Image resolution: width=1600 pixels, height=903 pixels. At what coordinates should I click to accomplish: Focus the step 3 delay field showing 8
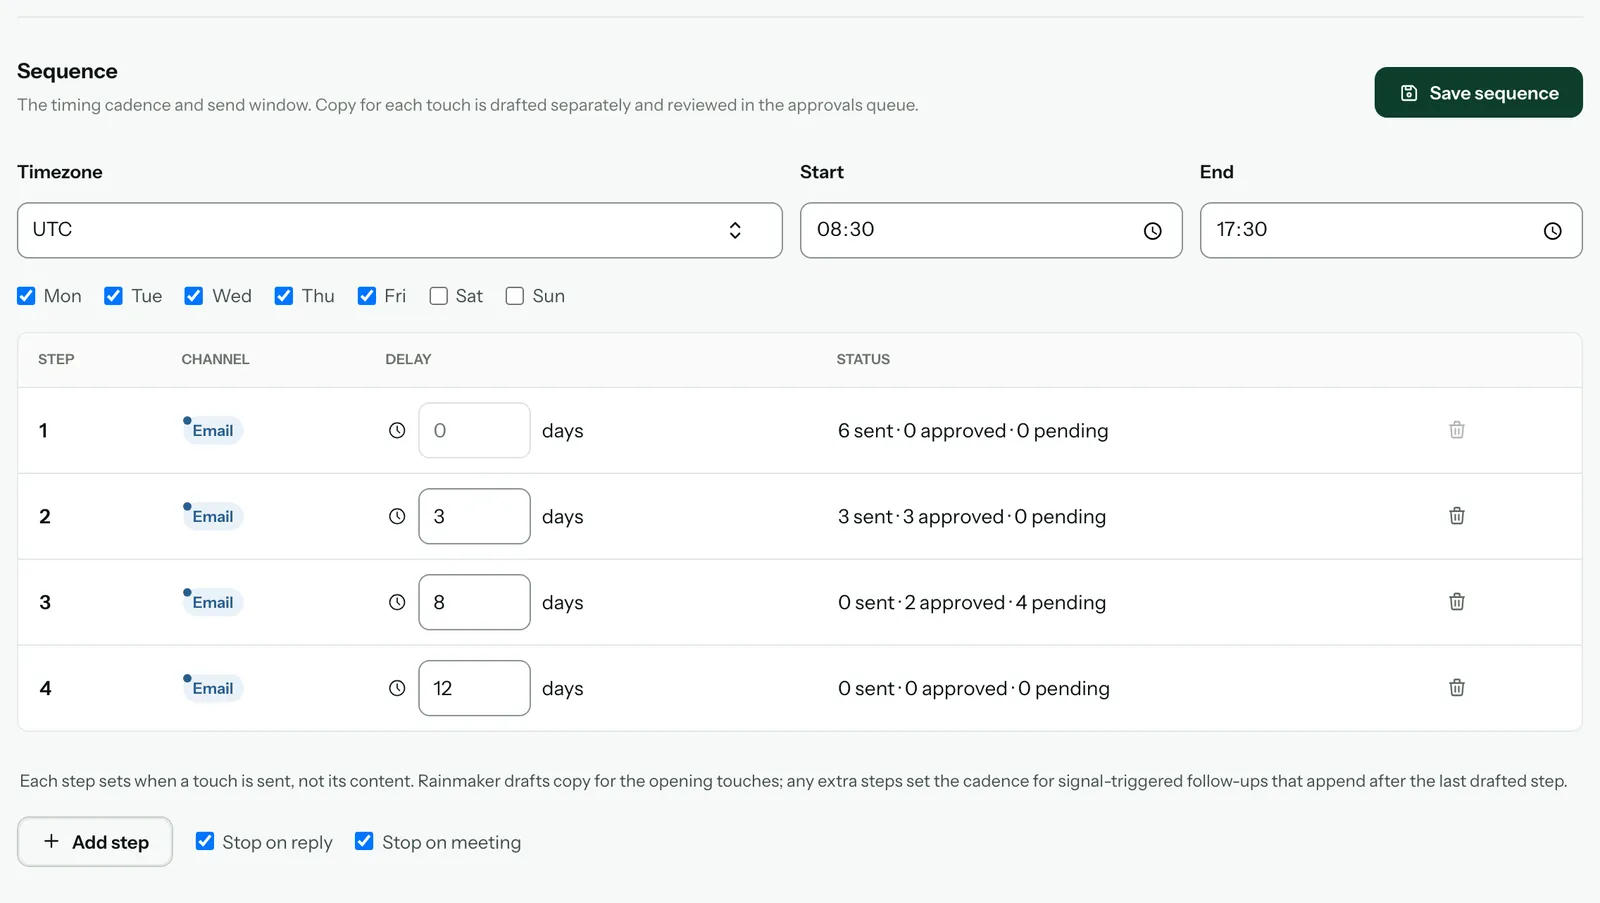(x=474, y=602)
